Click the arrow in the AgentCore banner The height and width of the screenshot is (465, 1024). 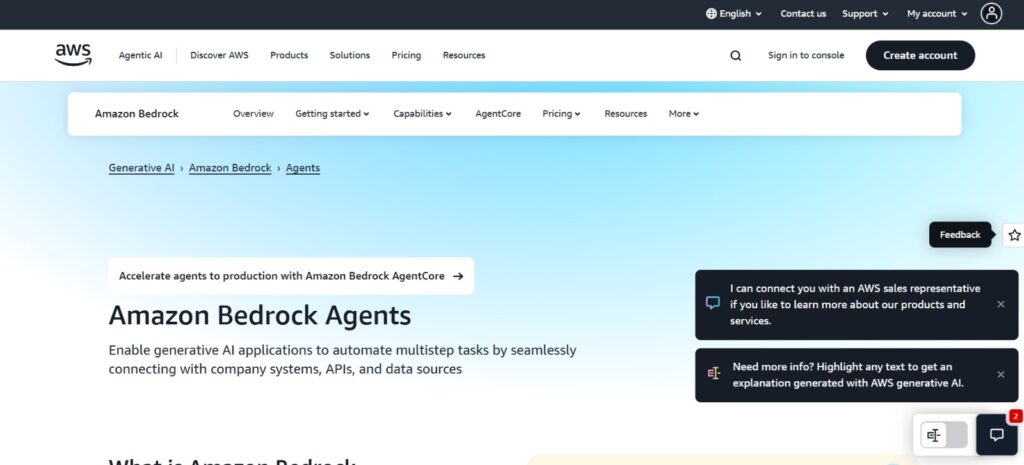458,276
